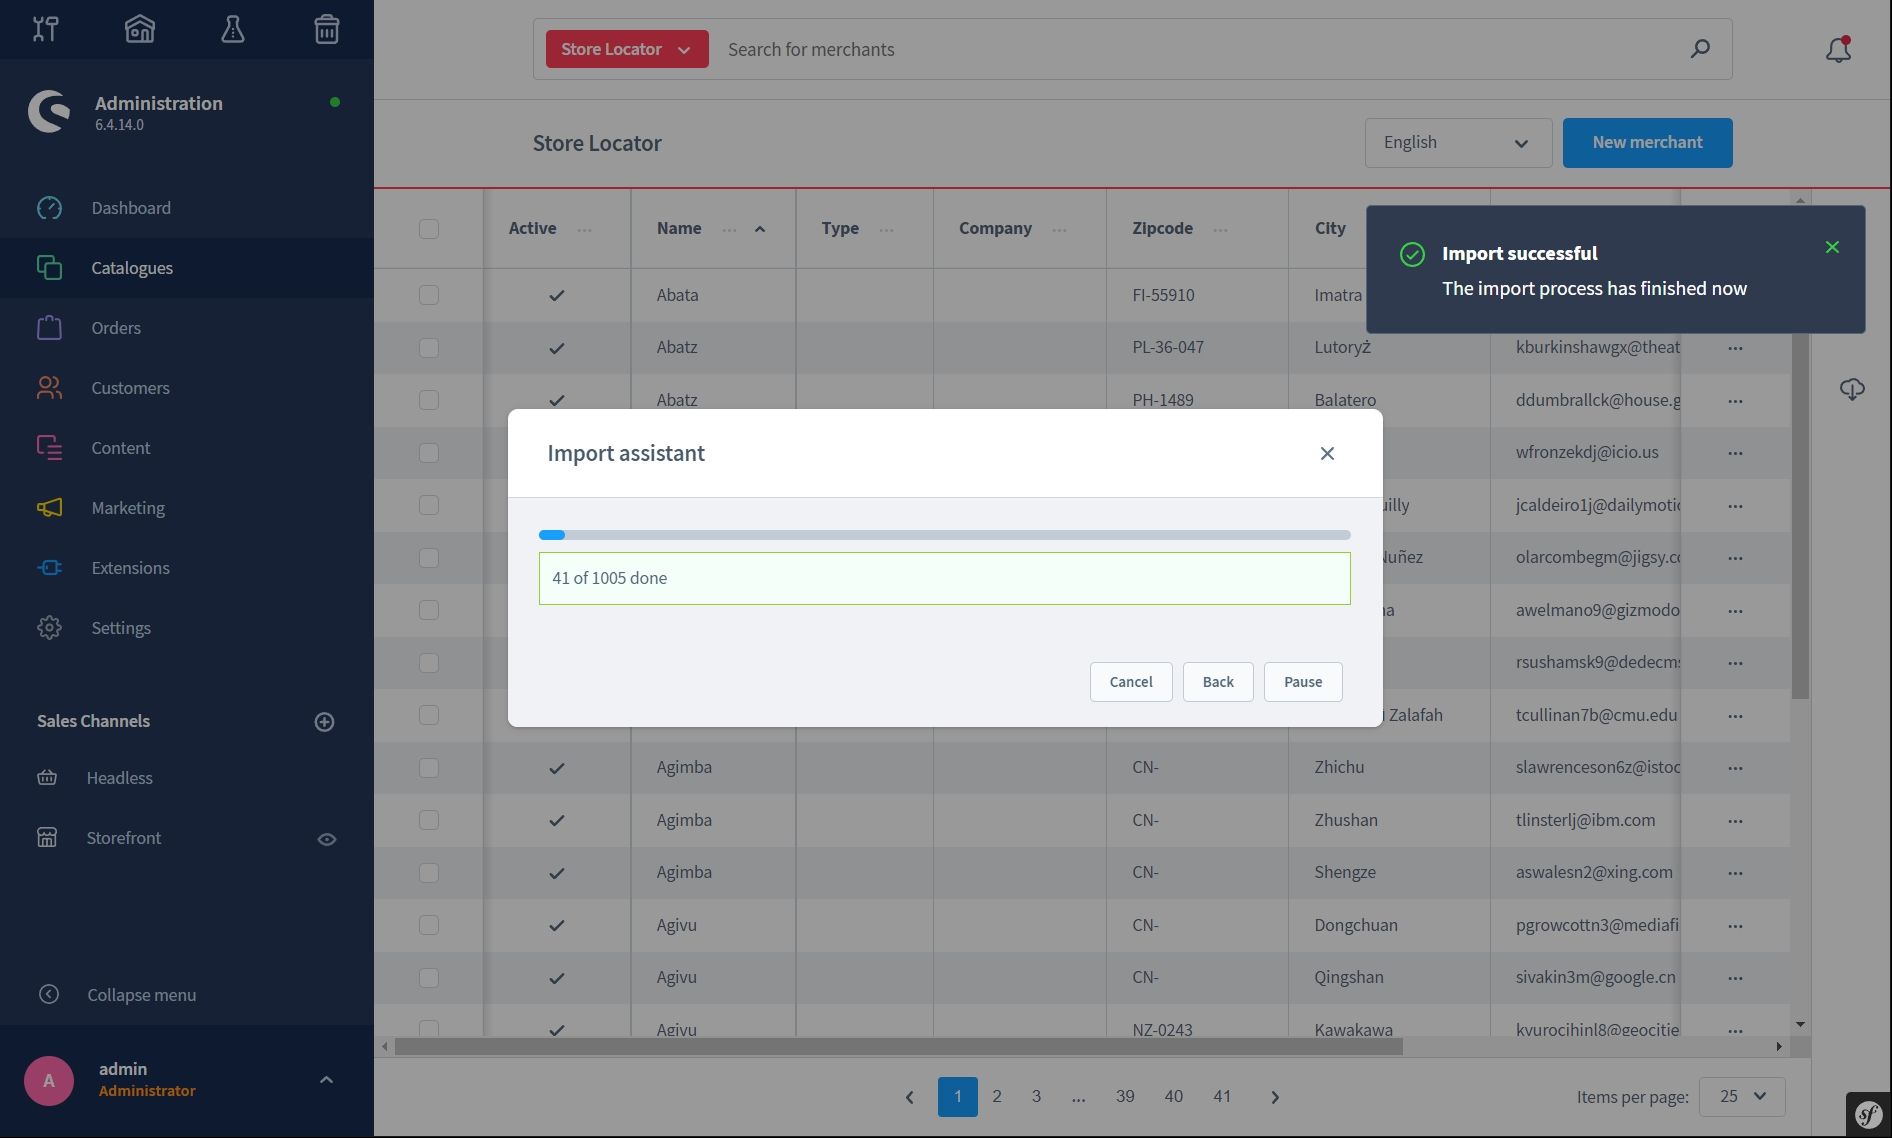Open the items per page dropdown
Screen dimensions: 1892x1138
pyautogui.click(x=1741, y=1096)
